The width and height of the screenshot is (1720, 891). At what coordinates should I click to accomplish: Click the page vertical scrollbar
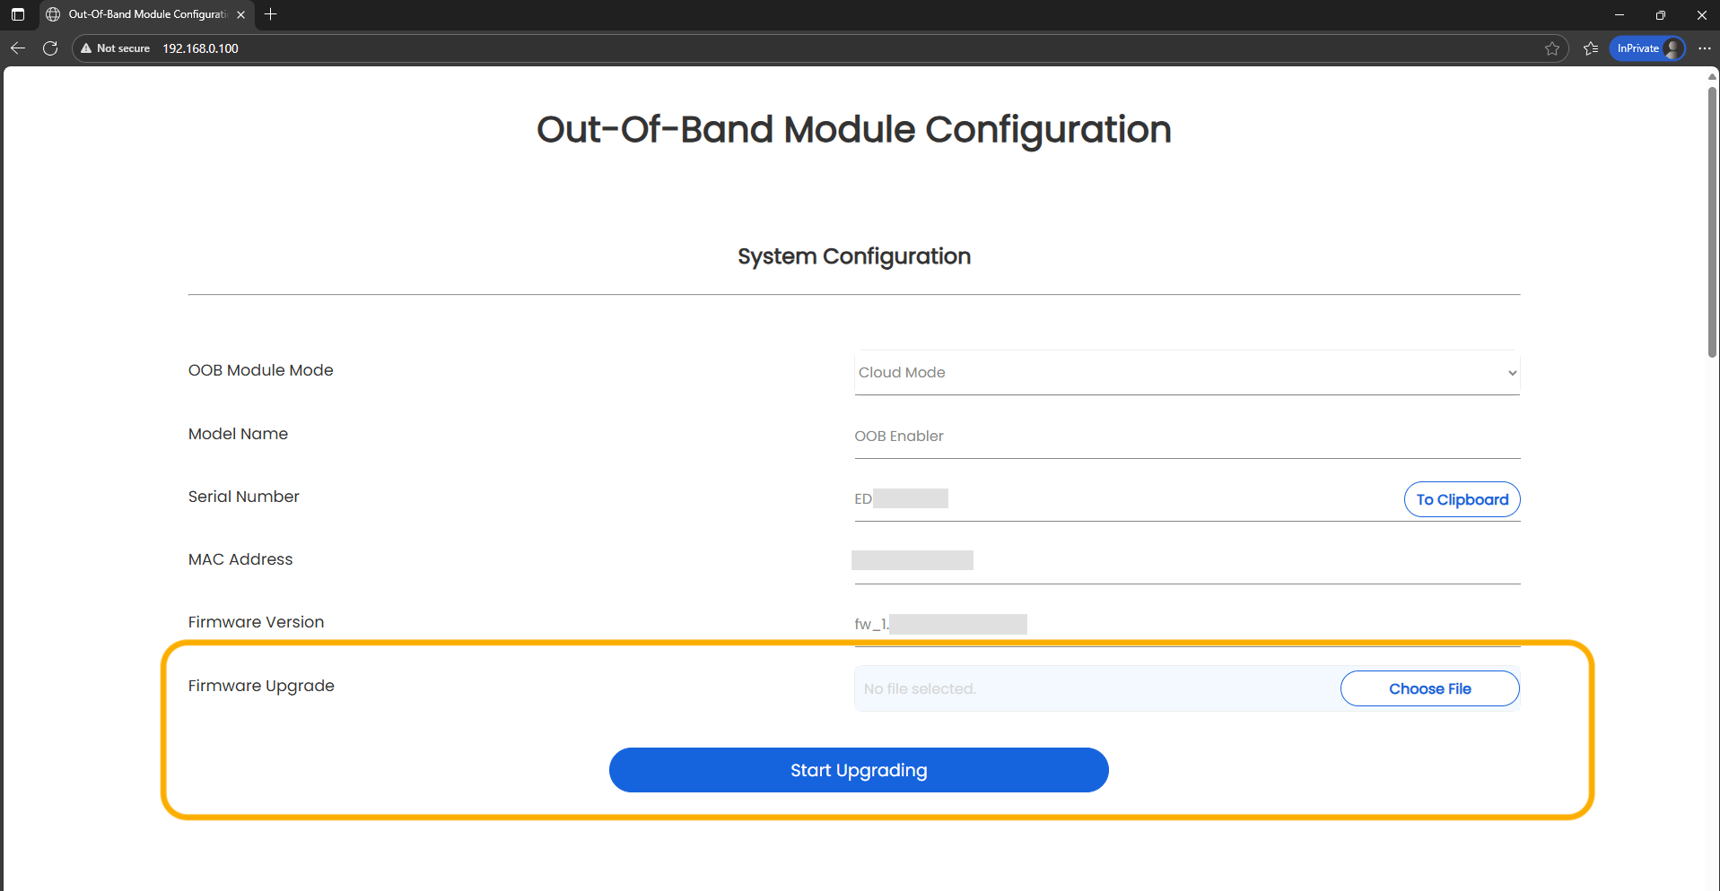click(x=1711, y=220)
